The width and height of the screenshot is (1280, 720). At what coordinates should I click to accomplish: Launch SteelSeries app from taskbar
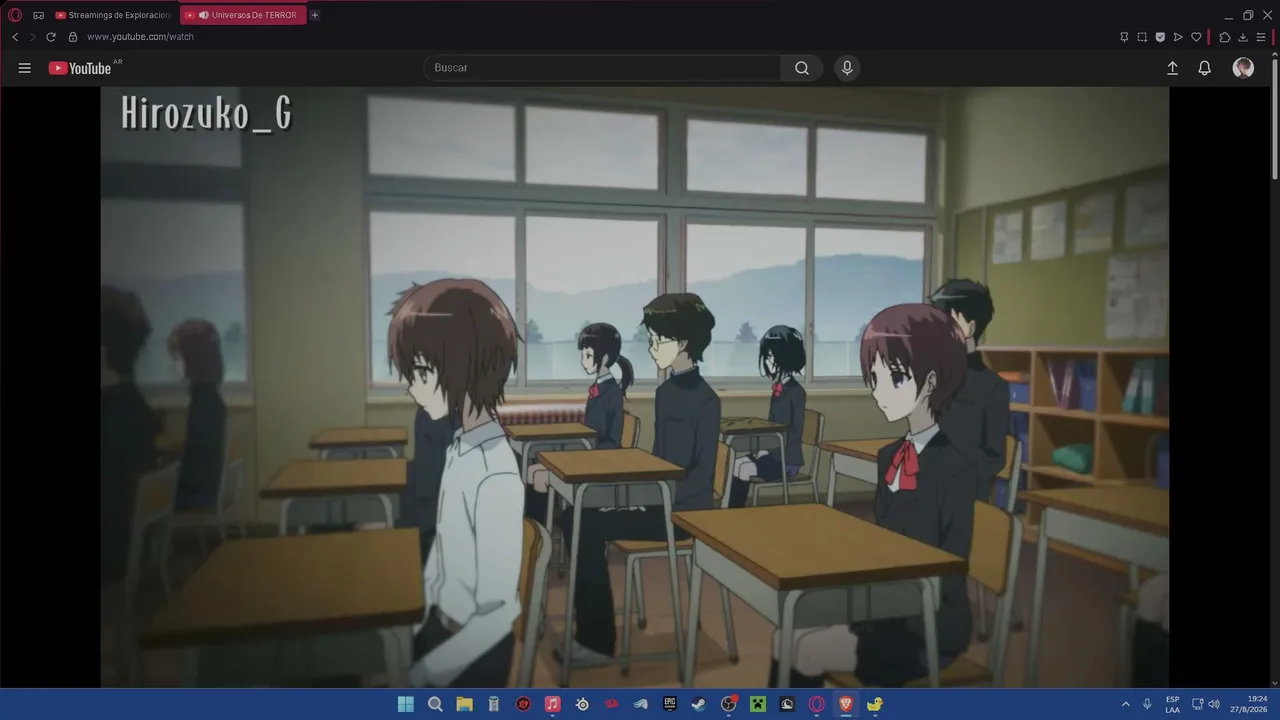pyautogui.click(x=582, y=704)
